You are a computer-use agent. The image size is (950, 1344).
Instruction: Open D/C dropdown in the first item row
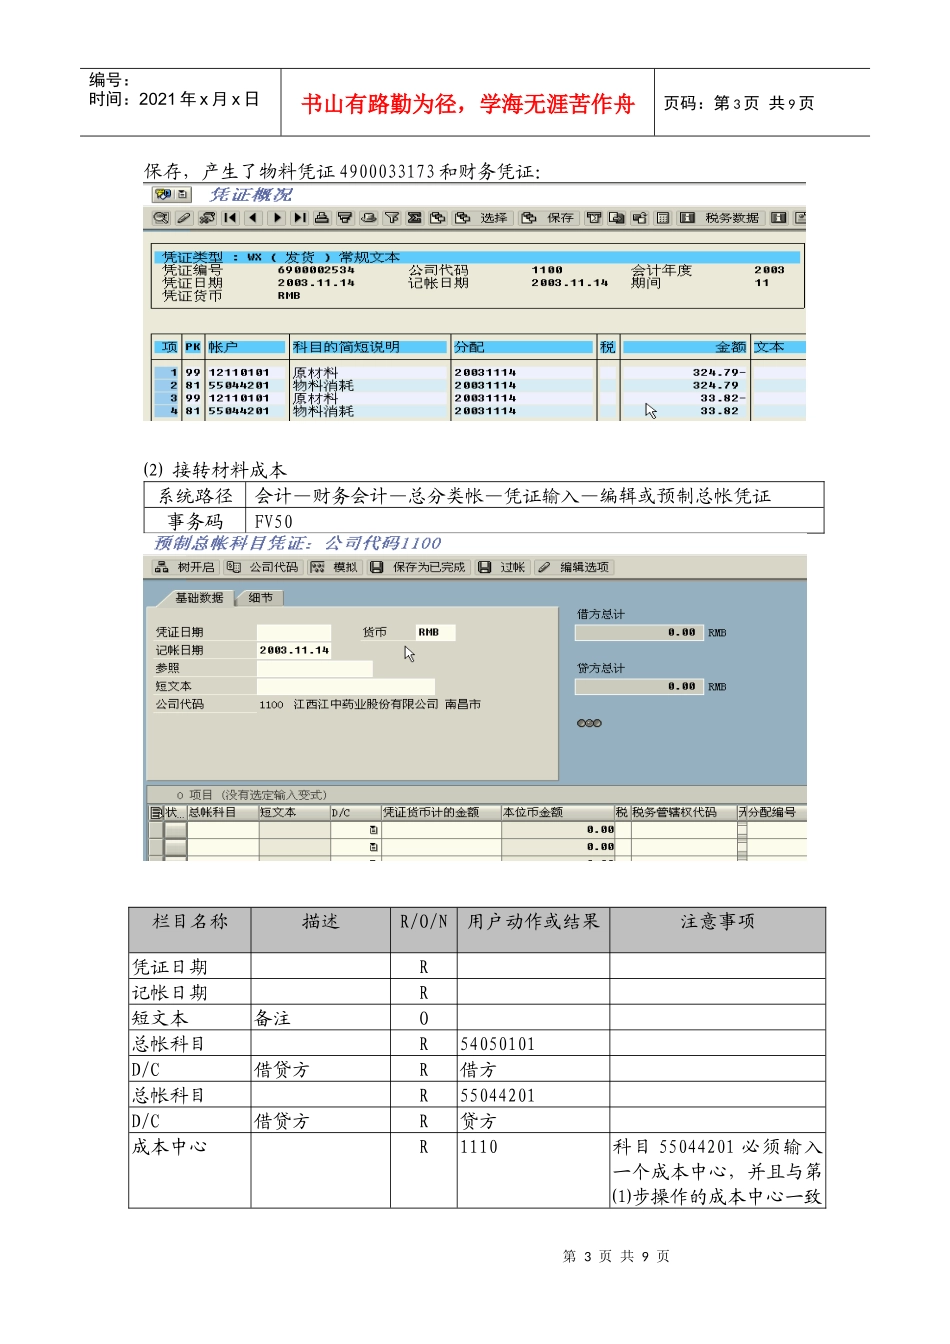[374, 830]
